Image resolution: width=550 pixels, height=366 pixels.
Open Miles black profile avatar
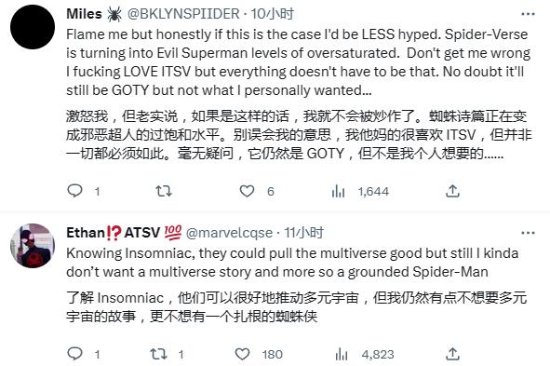33,27
